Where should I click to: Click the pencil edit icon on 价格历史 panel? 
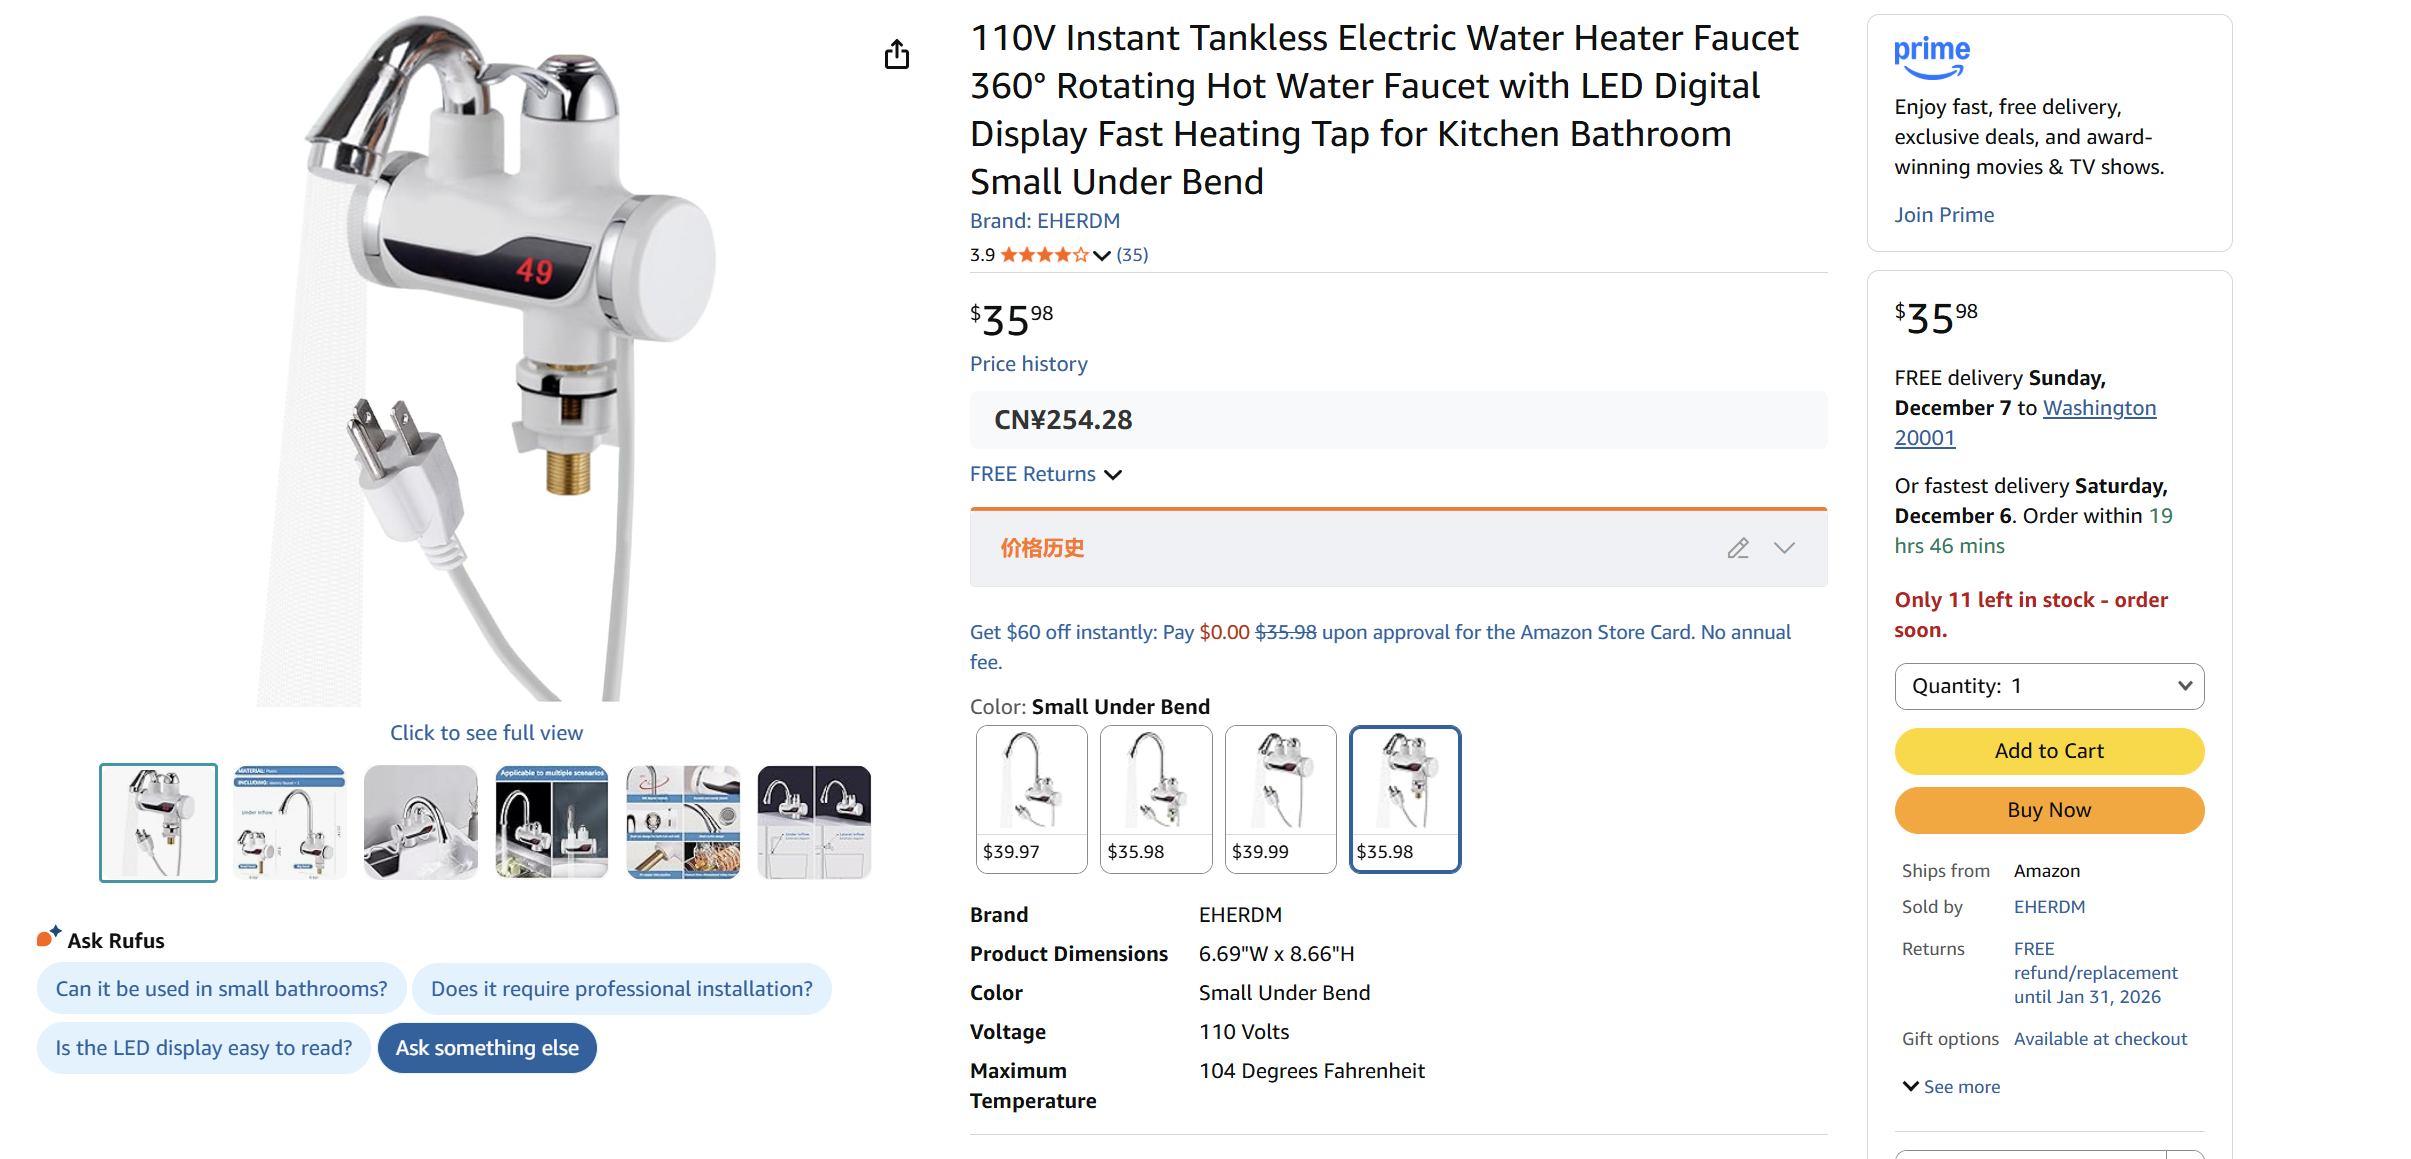(x=1738, y=548)
